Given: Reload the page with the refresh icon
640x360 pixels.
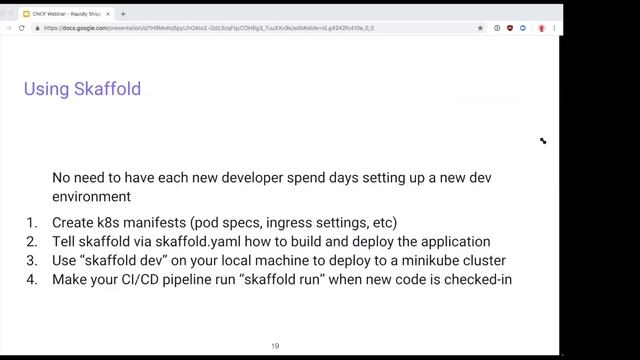Looking at the screenshot, I should tap(22, 28).
